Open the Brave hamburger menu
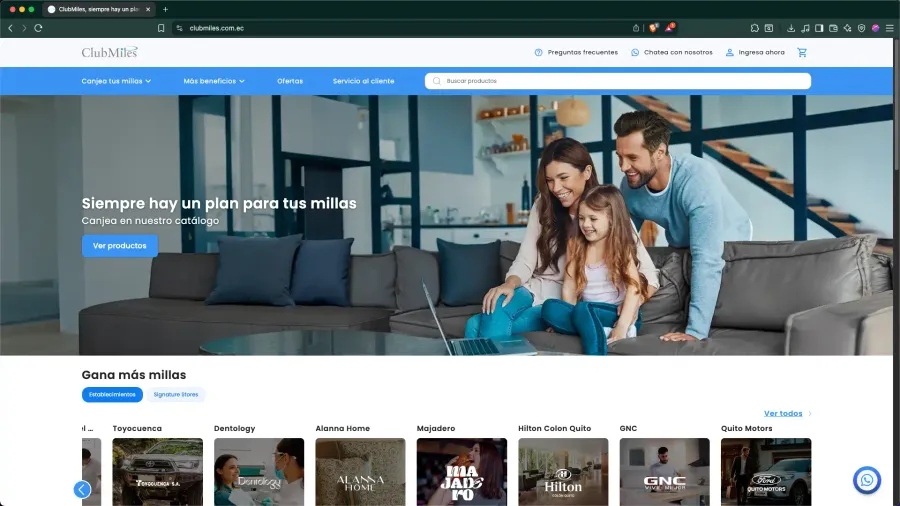 point(889,28)
